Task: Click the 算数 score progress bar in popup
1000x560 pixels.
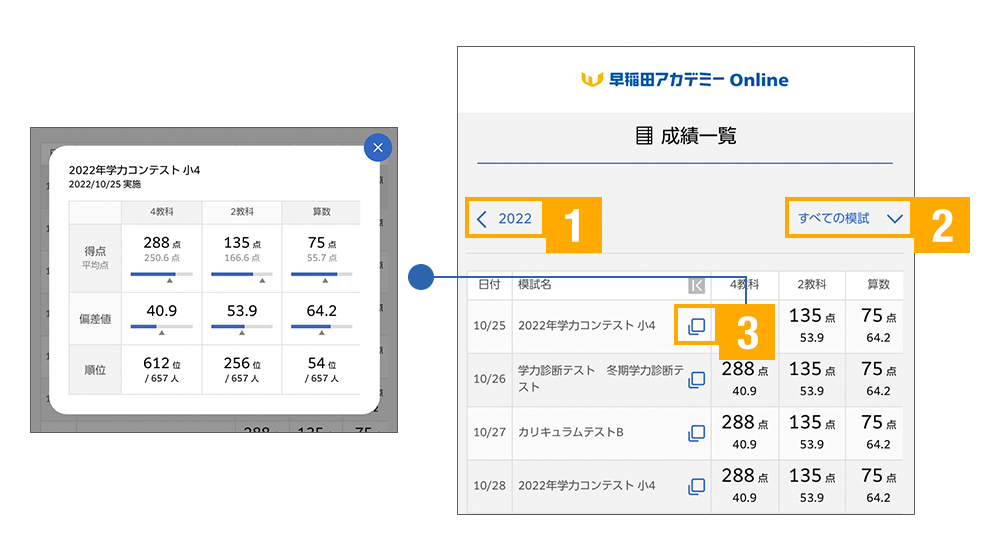Action: tap(321, 274)
